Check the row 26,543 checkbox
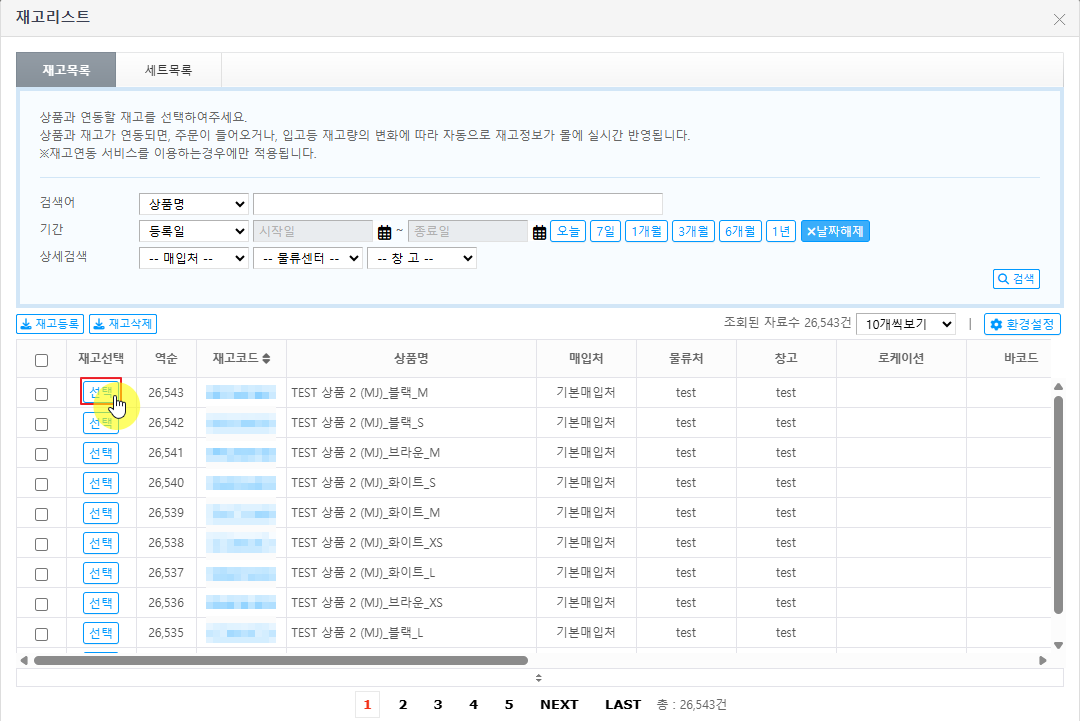The height and width of the screenshot is (721, 1080). 41,394
